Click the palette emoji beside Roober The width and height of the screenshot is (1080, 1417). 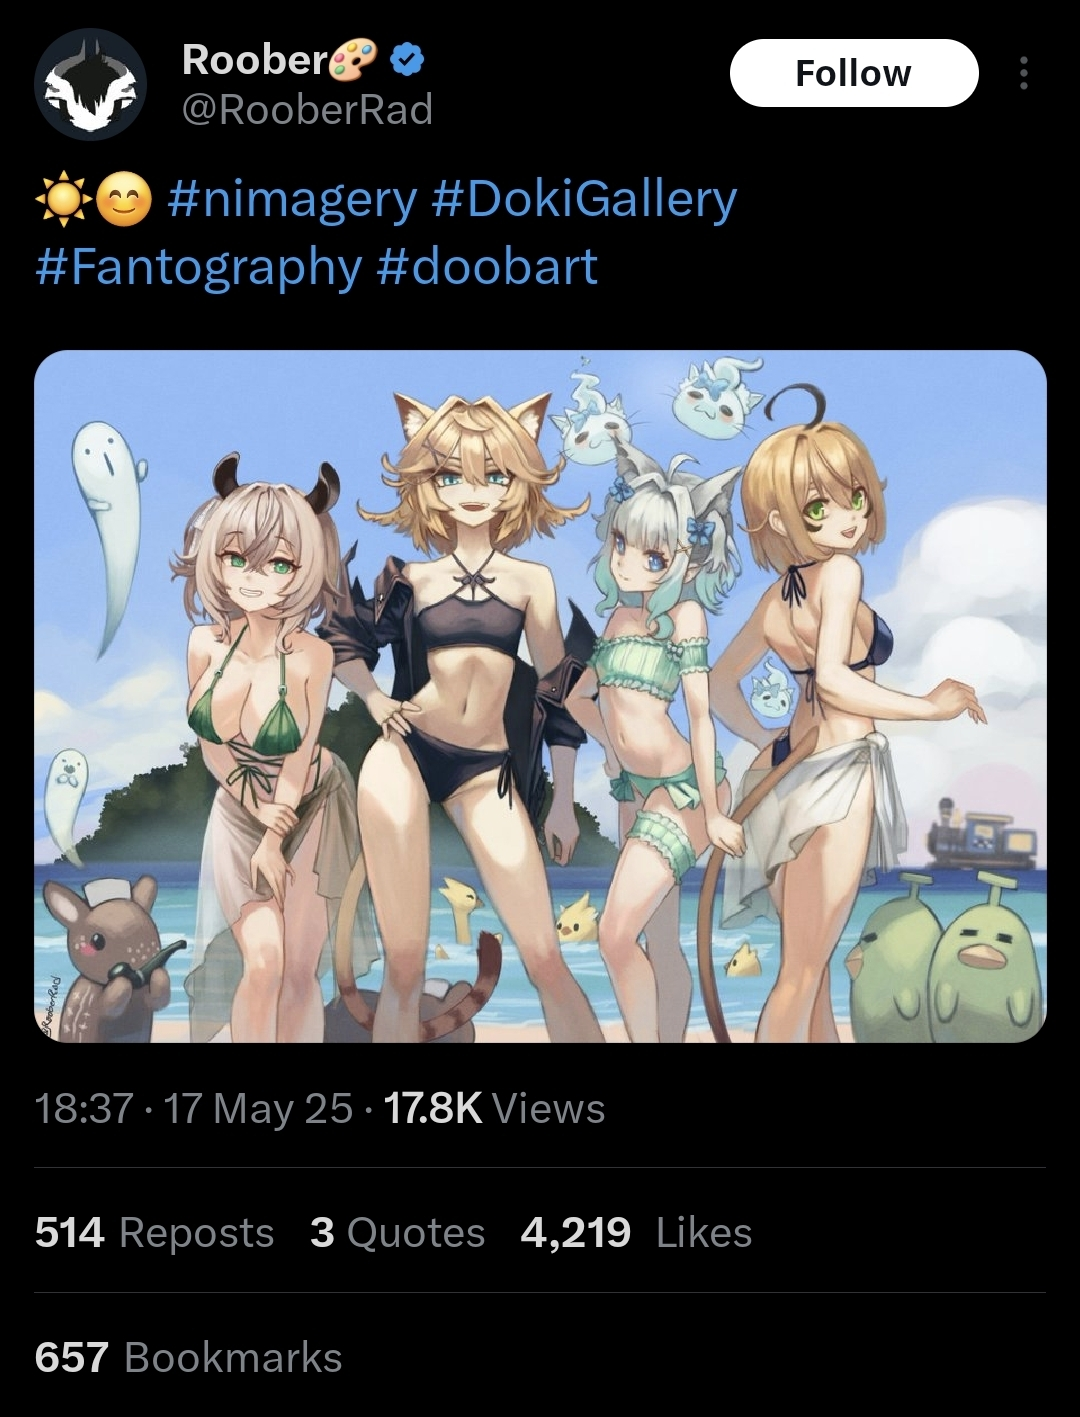pyautogui.click(x=354, y=60)
